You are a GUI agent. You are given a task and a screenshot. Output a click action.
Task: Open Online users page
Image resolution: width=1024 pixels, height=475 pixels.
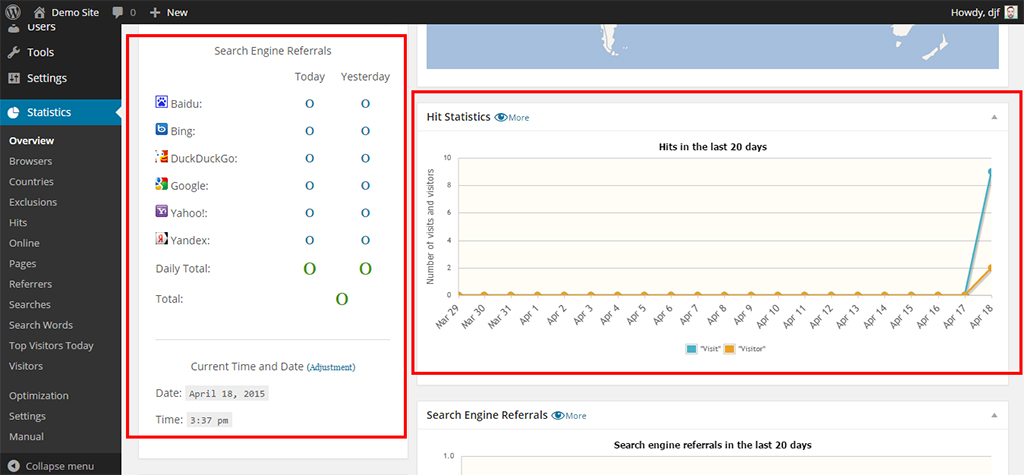[x=24, y=243]
